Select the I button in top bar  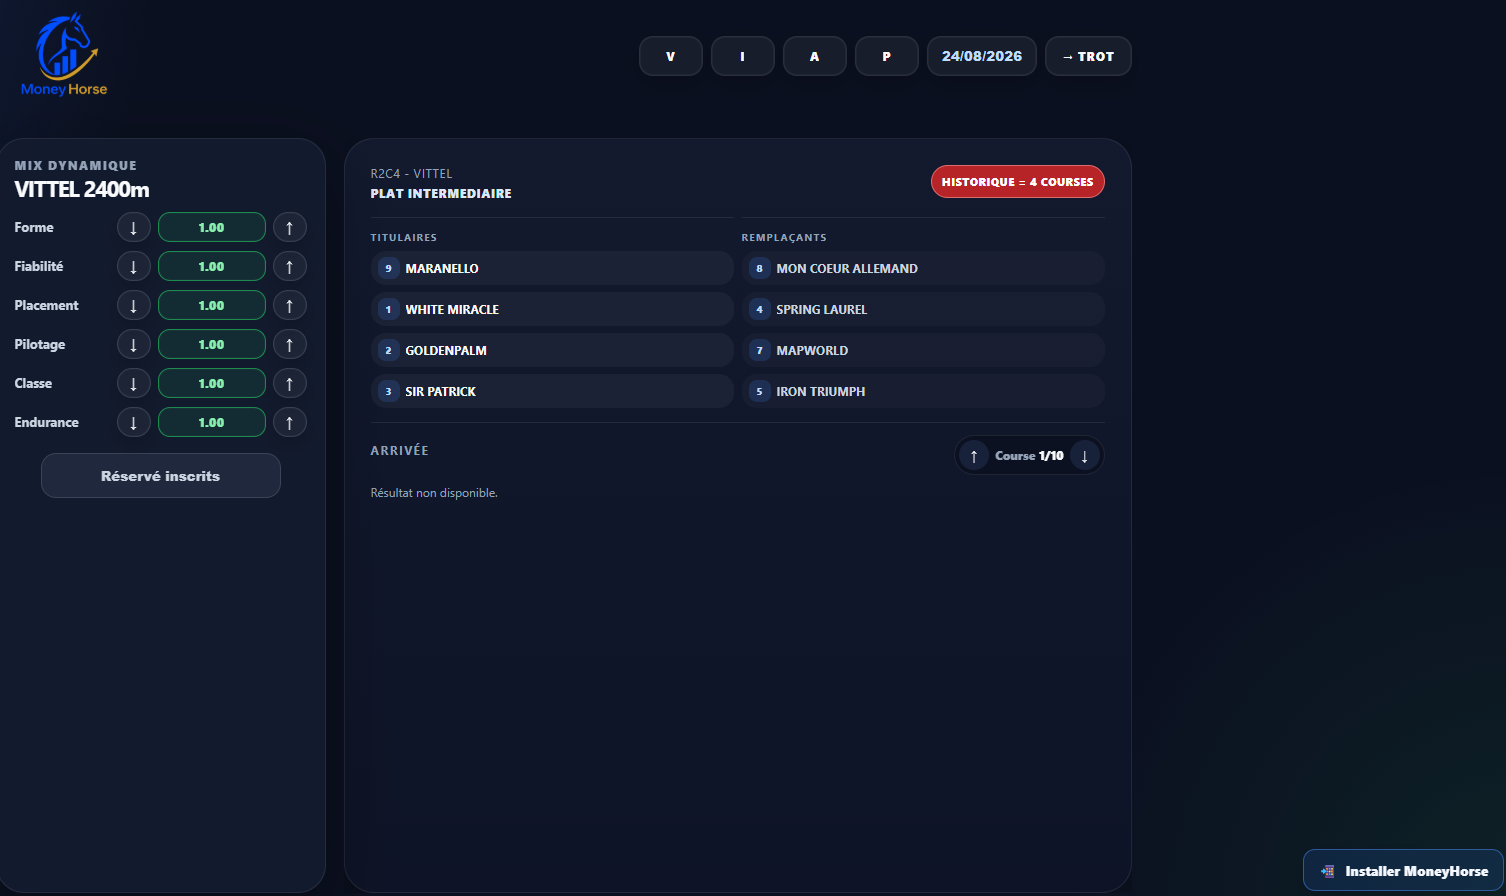click(x=743, y=56)
